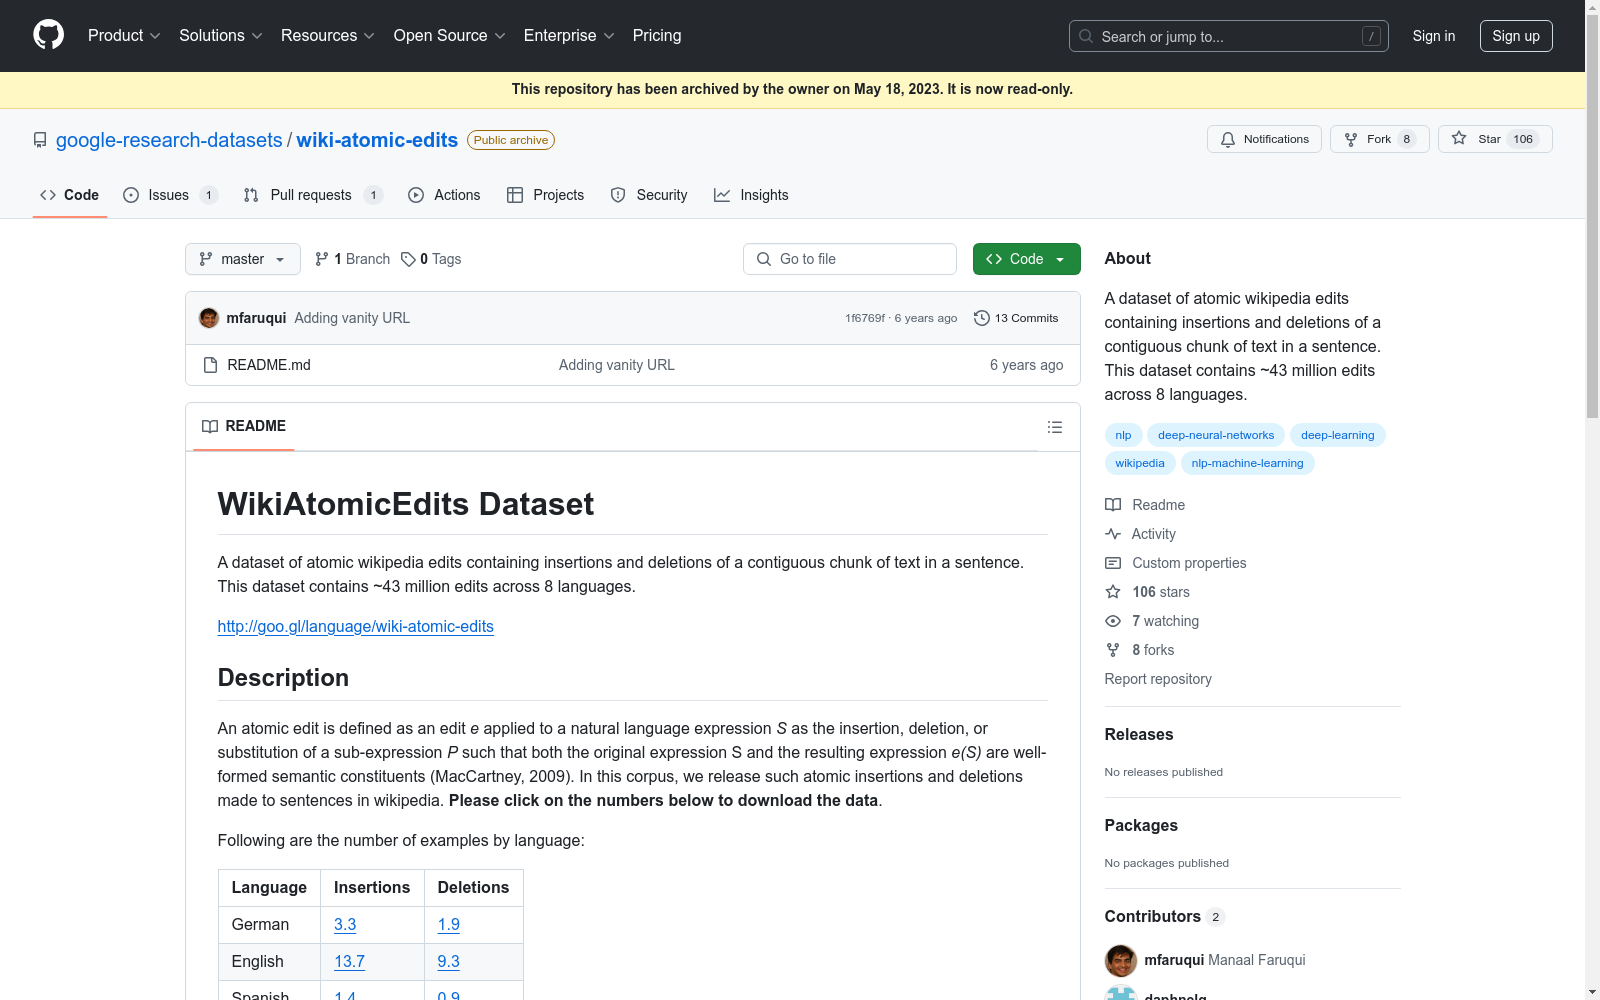Open the Packages heading link
The image size is (1600, 1000).
pos(1141,825)
